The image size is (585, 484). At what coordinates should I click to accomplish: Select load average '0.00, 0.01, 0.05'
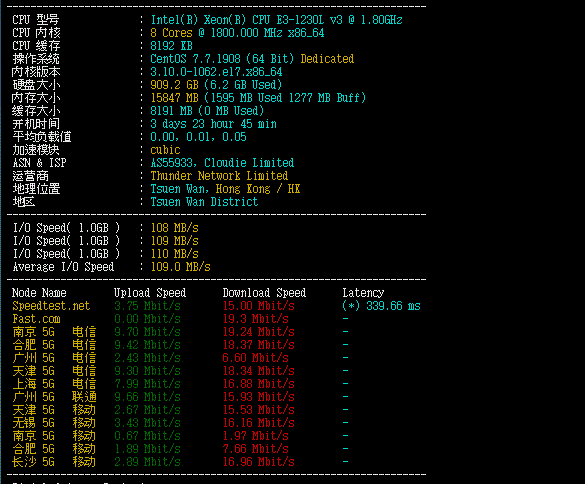click(198, 137)
